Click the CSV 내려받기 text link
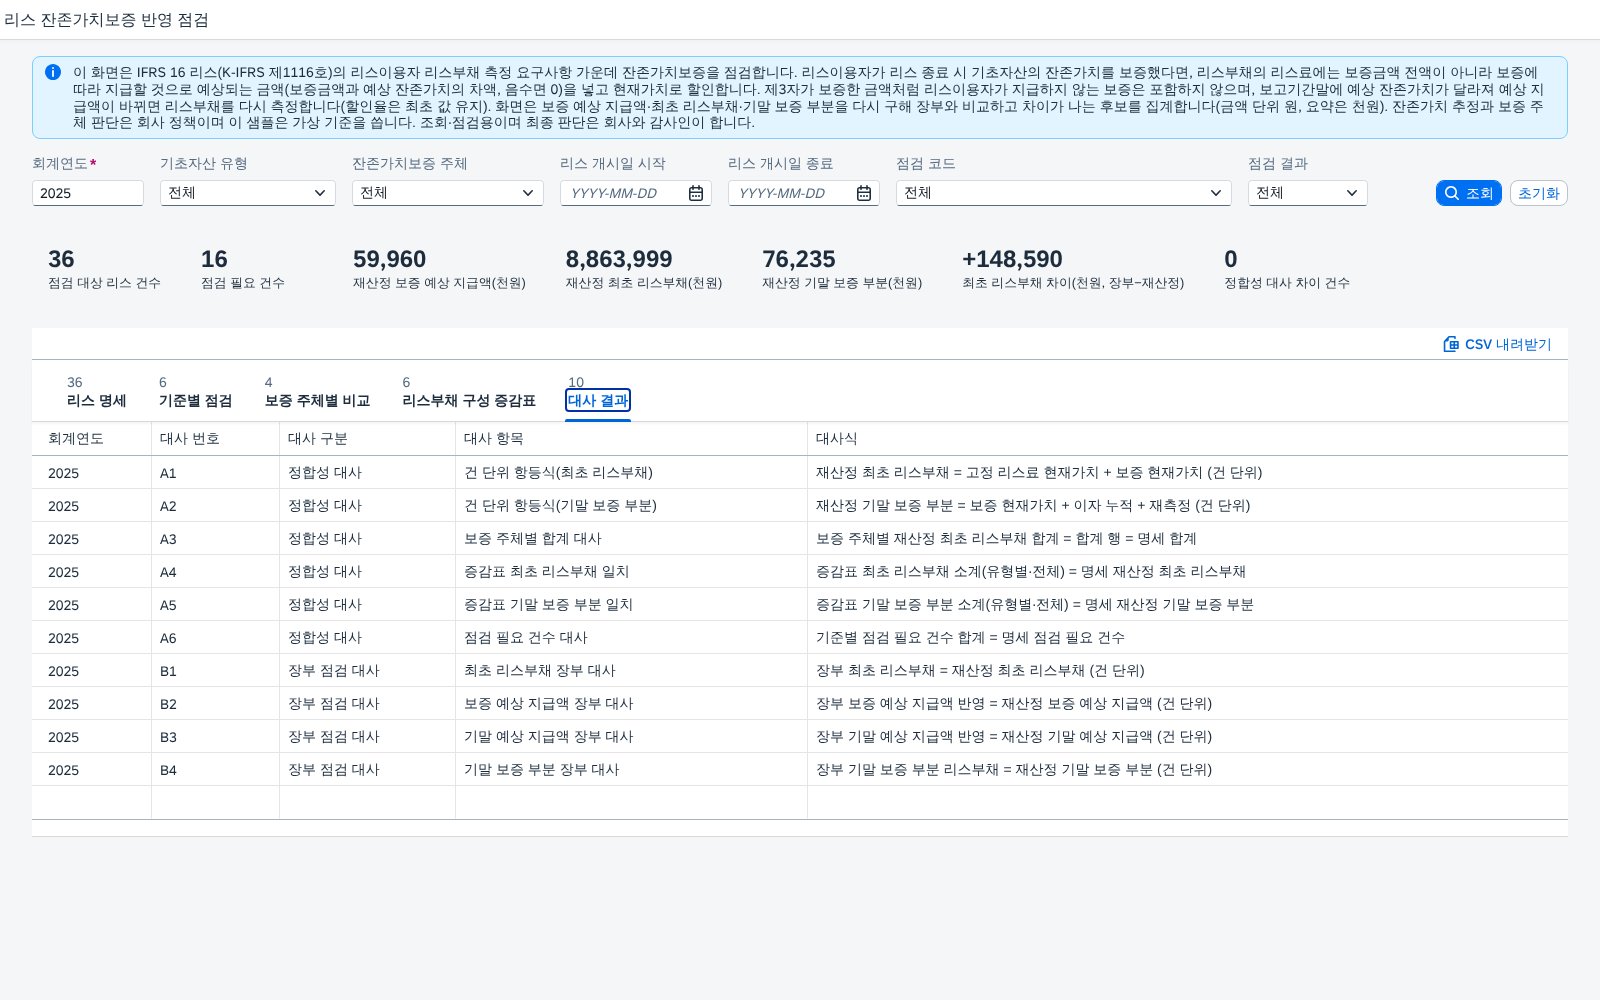Viewport: 1600px width, 1000px height. pos(1508,344)
